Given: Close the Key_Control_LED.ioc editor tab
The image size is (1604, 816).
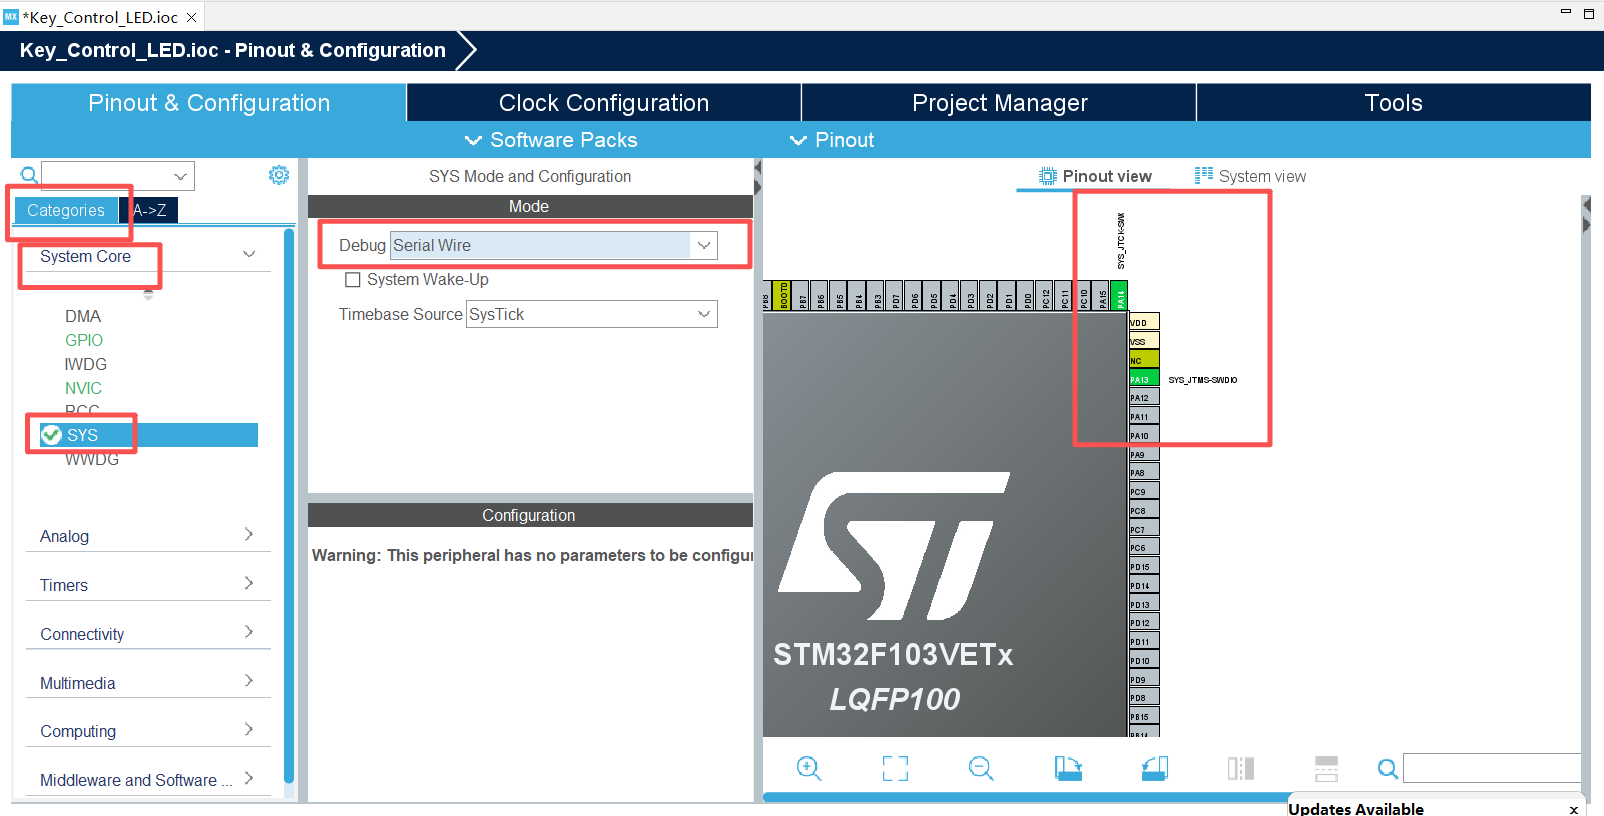Looking at the screenshot, I should (191, 17).
